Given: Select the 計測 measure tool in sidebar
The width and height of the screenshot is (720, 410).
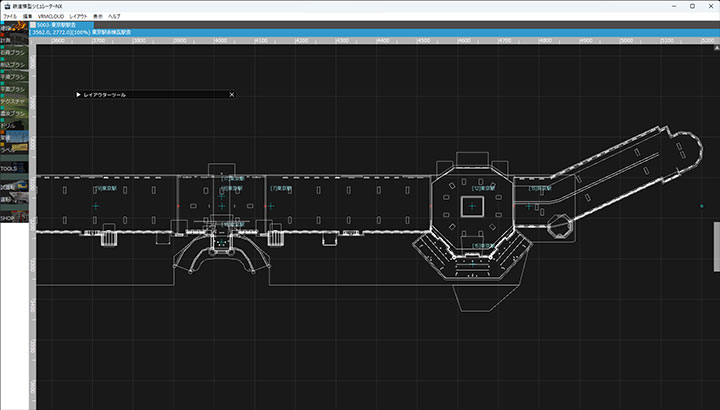Looking at the screenshot, I should 14,40.
